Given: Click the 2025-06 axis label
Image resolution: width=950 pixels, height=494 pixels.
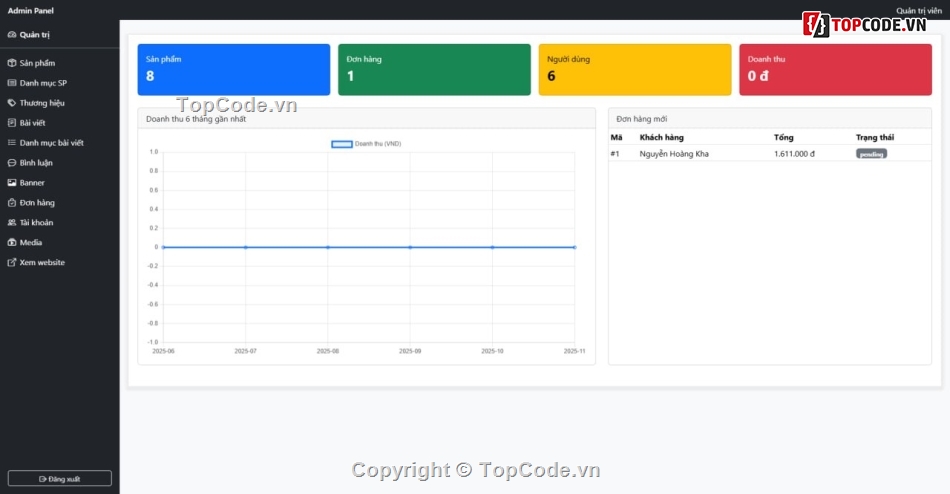Looking at the screenshot, I should coord(163,351).
